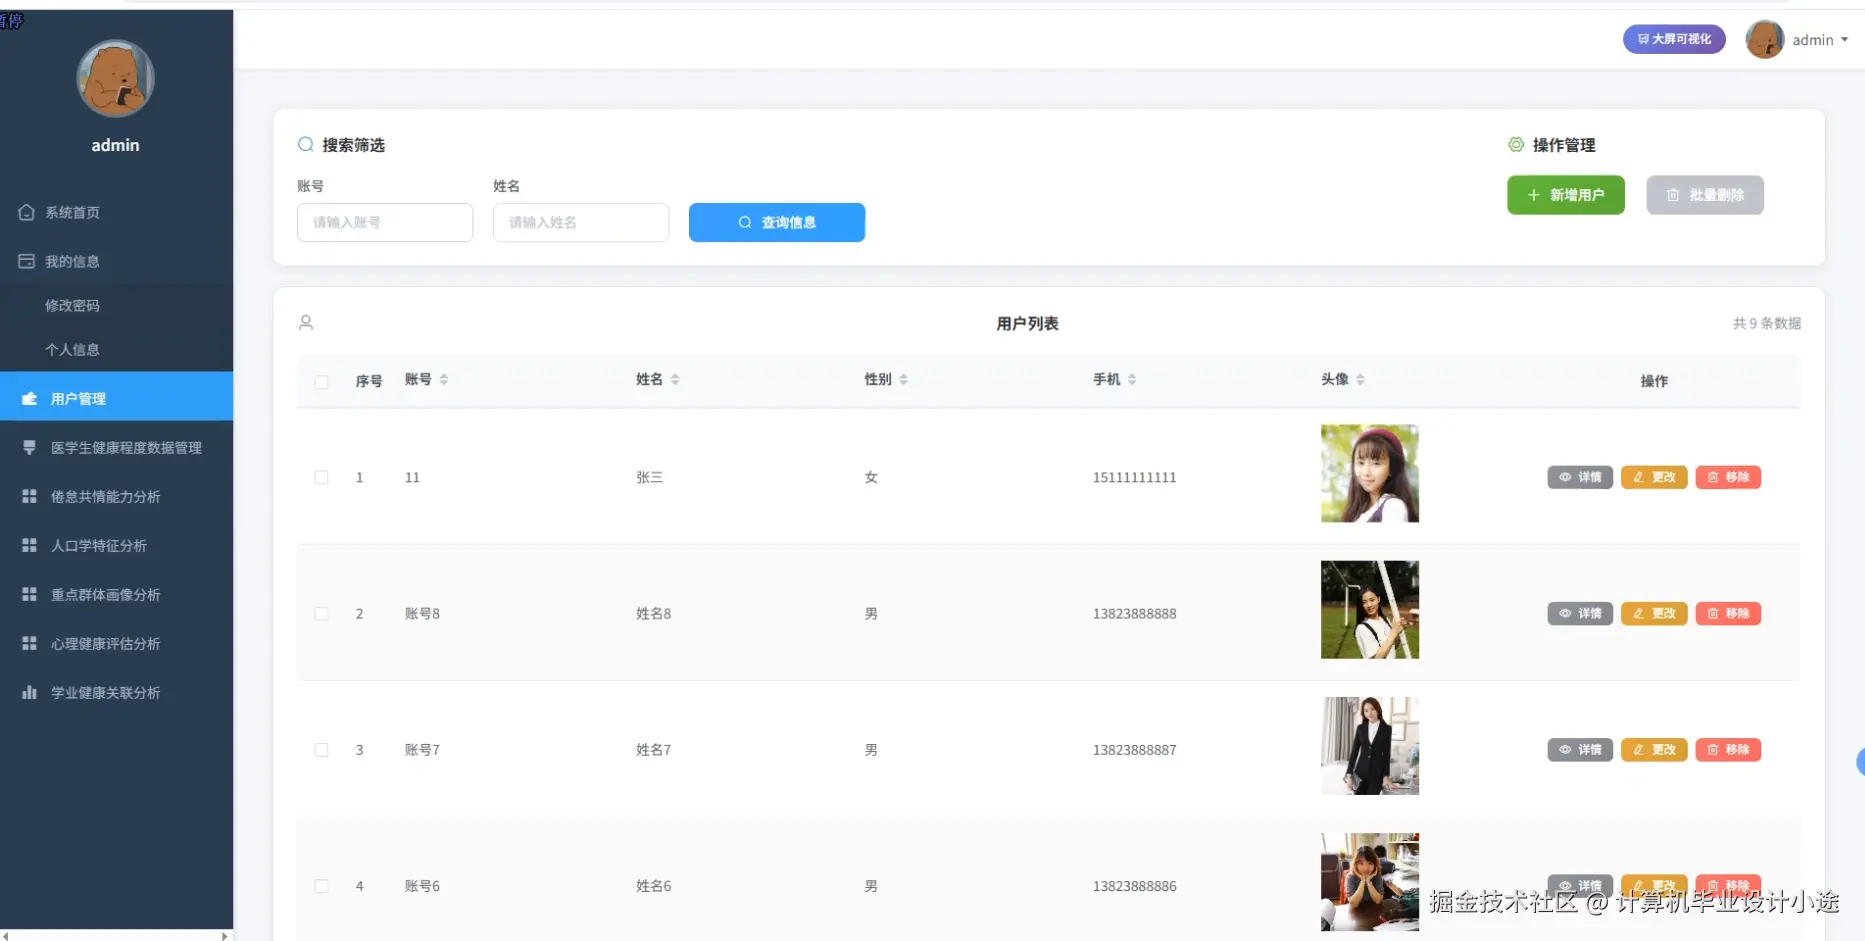The width and height of the screenshot is (1865, 941).
Task: Focus the 姓名 search input field
Action: tap(581, 222)
